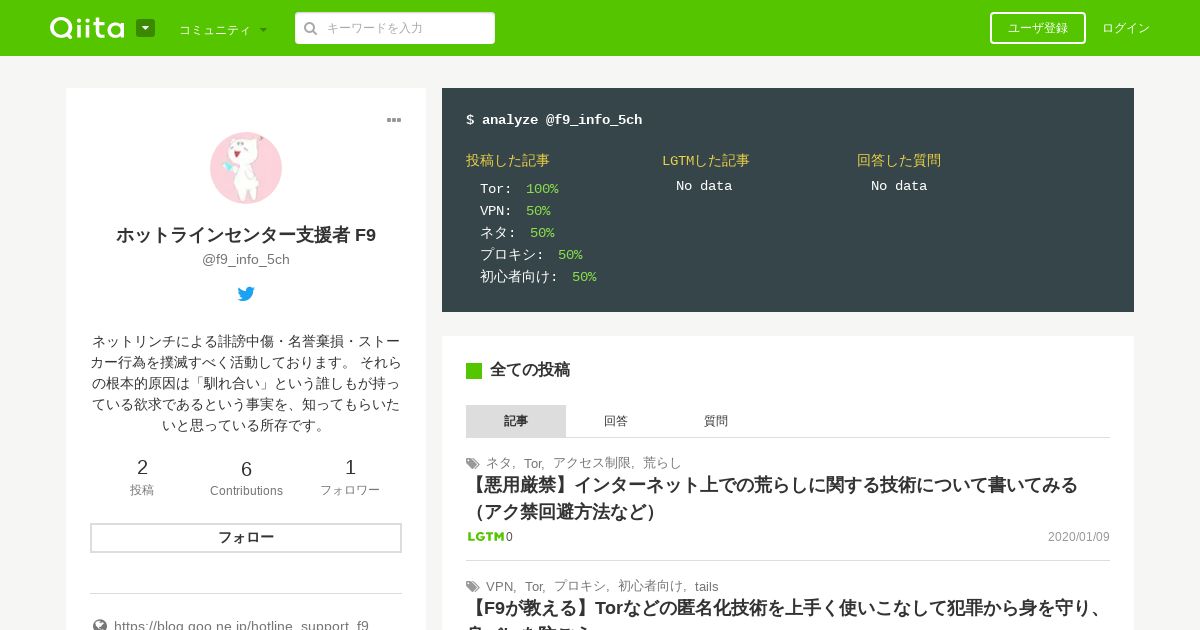Click the 荒らし tag
Image resolution: width=1200 pixels, height=630 pixels.
pos(662,463)
